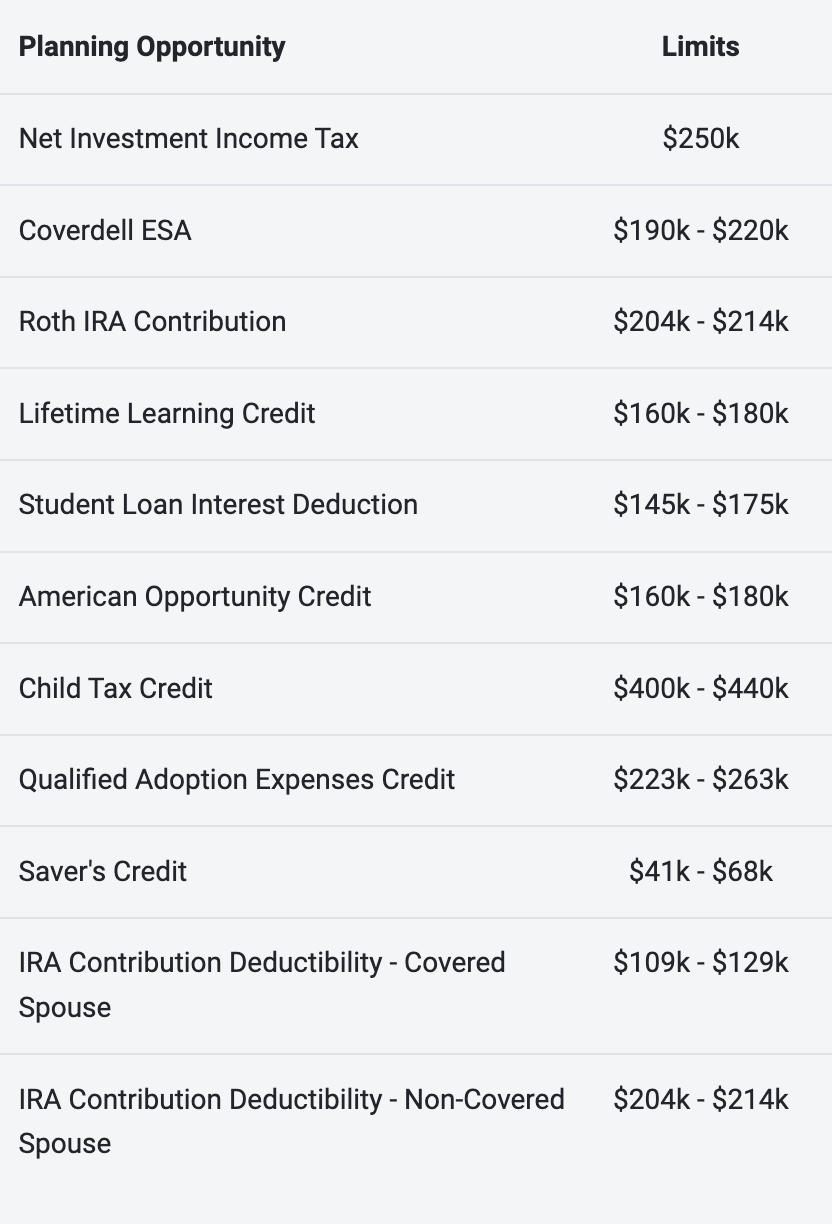This screenshot has width=832, height=1224.
Task: Click the $400k - $440k limit value
Action: tap(700, 689)
